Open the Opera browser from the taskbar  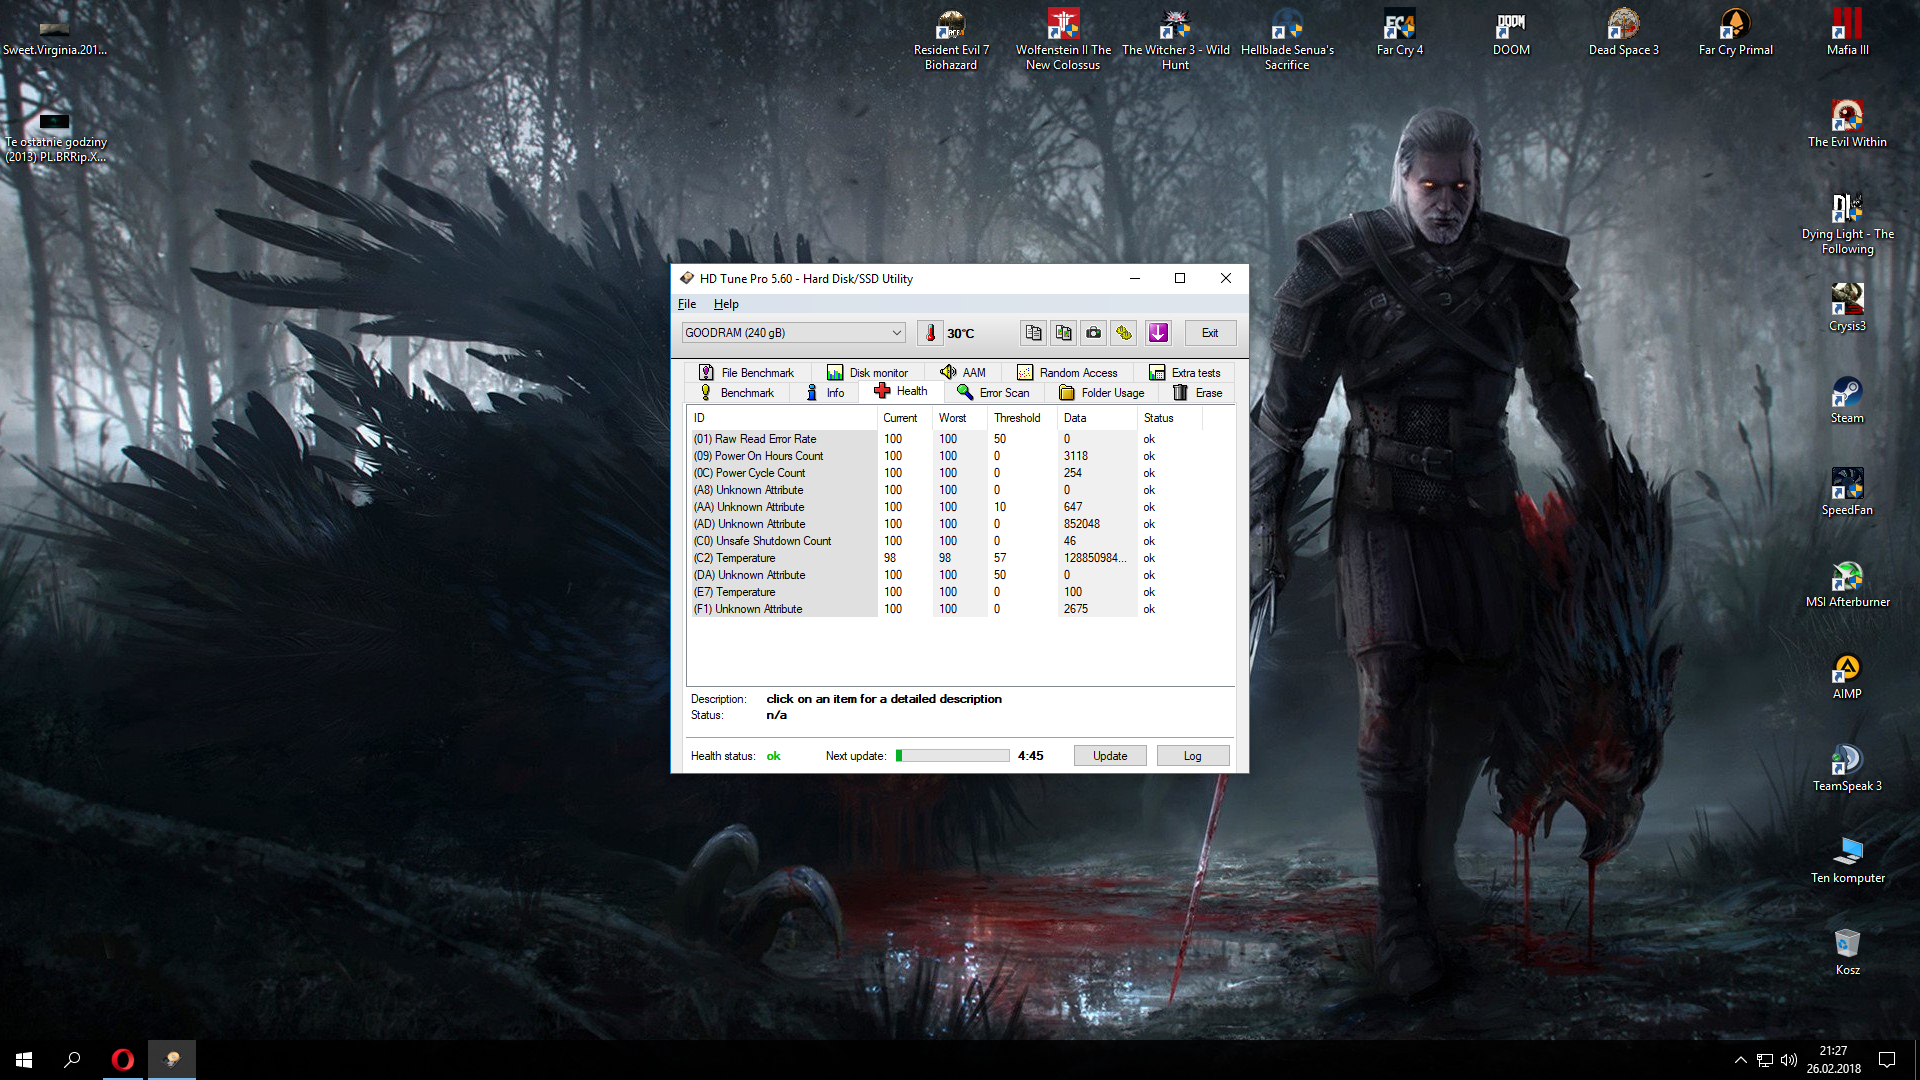[123, 1060]
